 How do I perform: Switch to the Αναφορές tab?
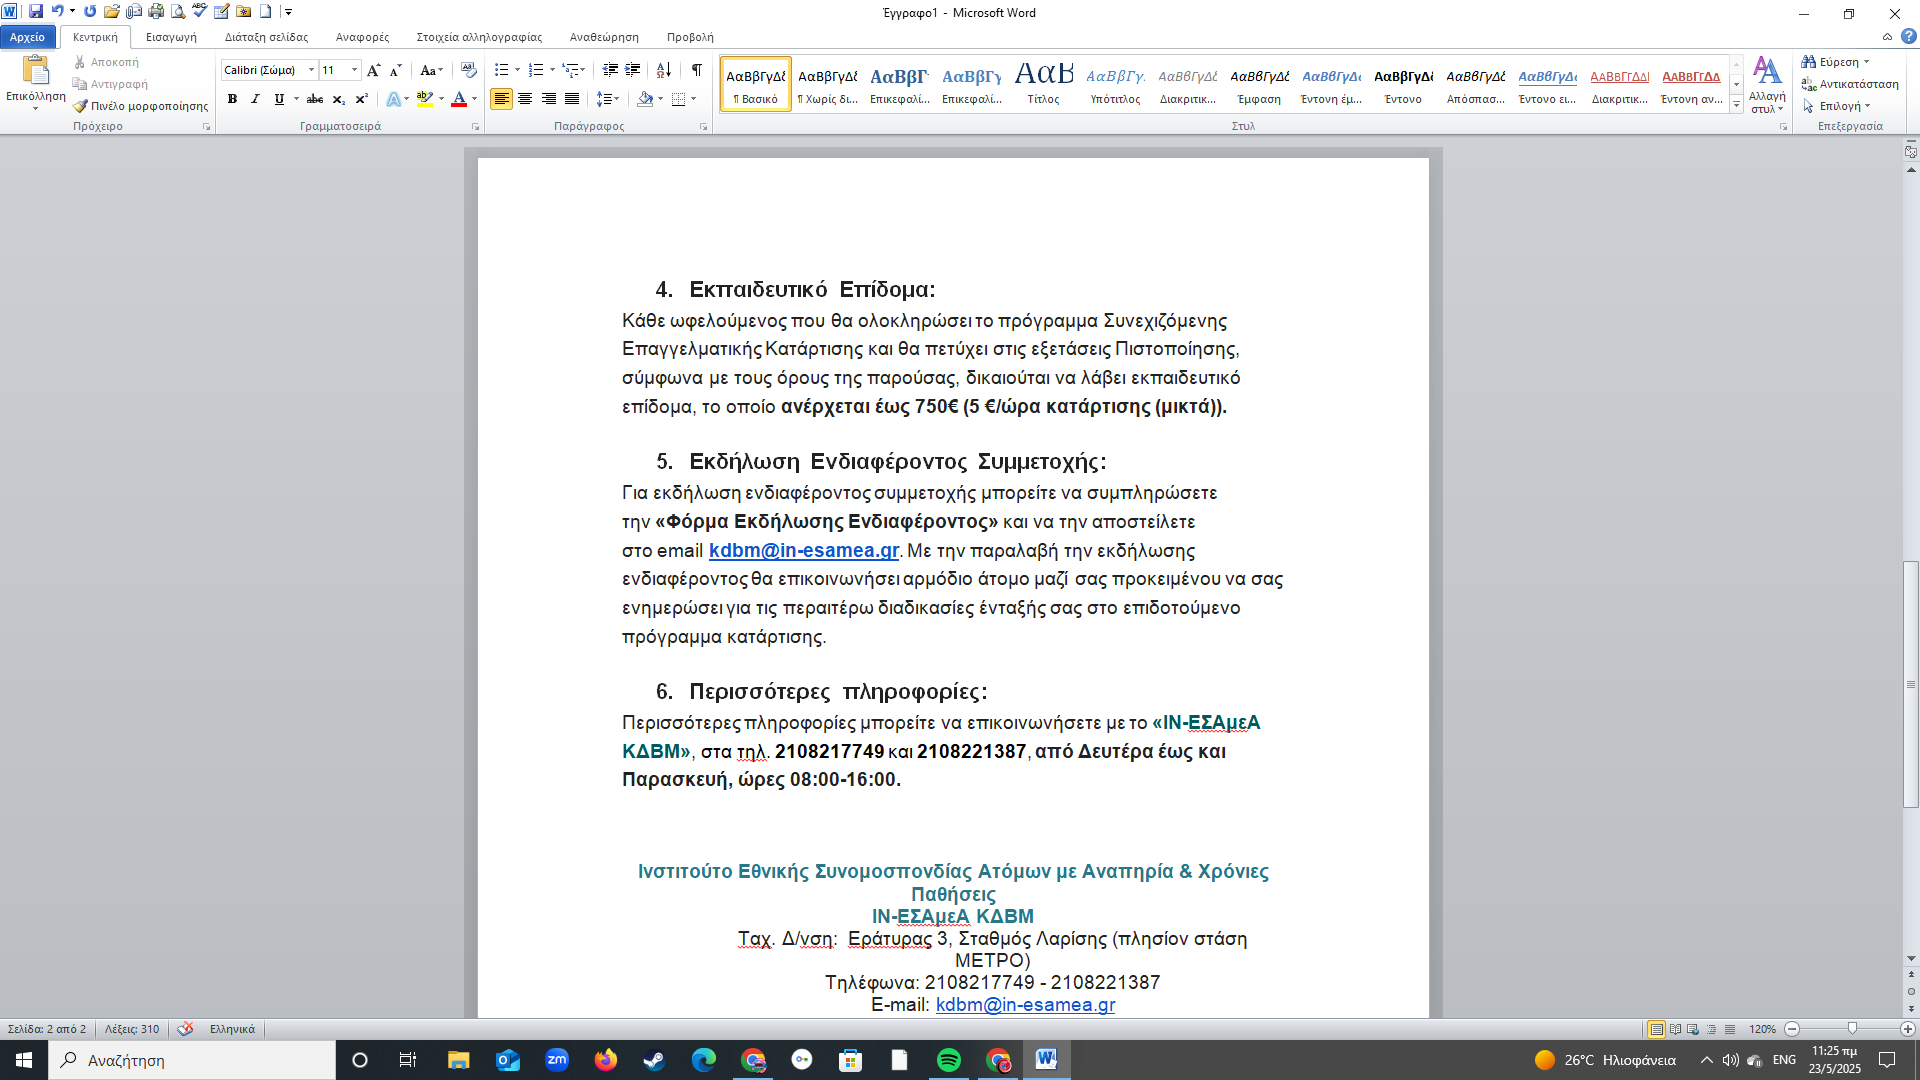[362, 37]
